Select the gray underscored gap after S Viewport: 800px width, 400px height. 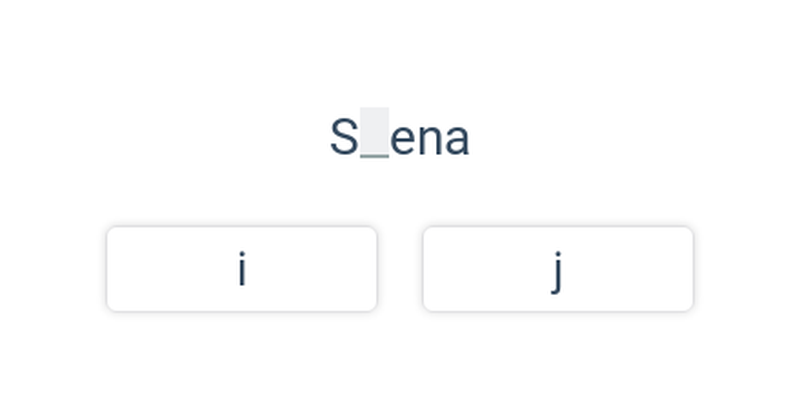point(374,133)
